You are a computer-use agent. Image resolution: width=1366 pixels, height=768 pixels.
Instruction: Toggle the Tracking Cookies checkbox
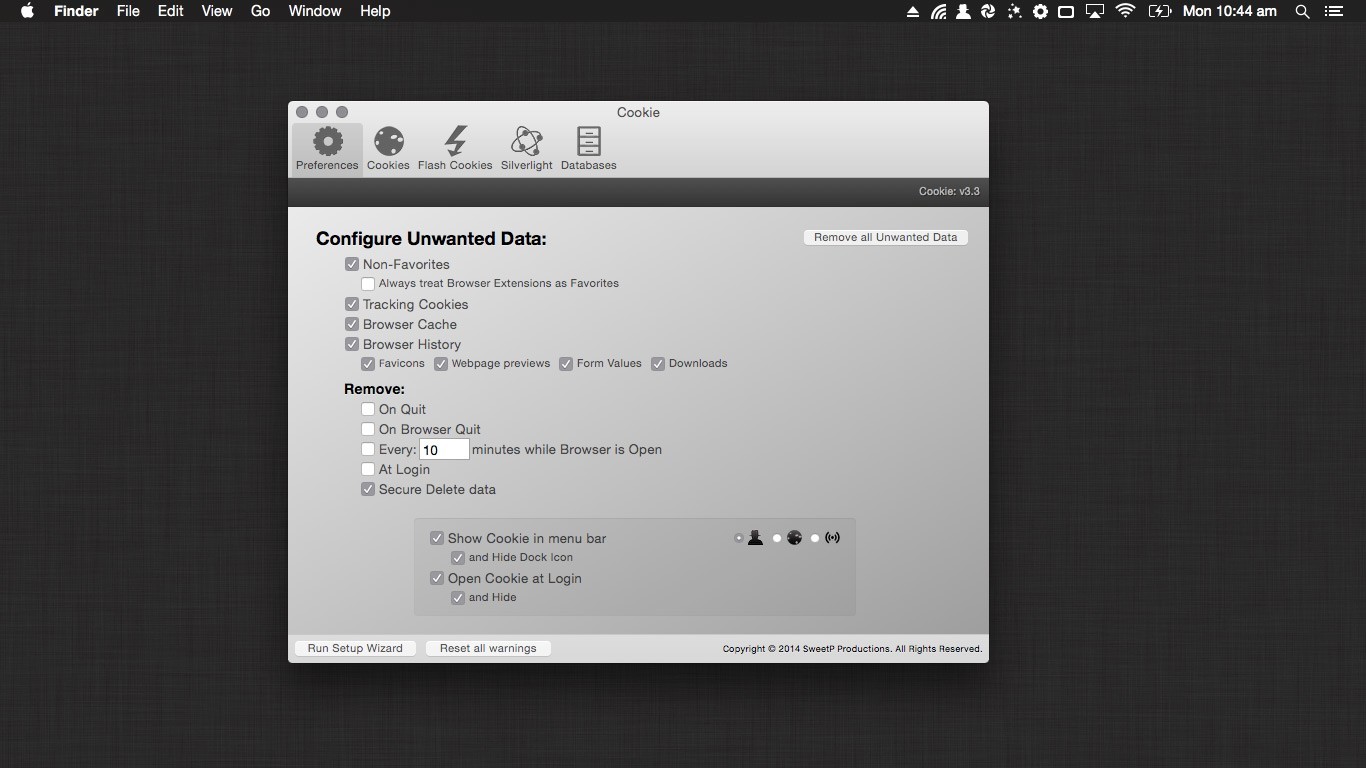click(x=352, y=304)
